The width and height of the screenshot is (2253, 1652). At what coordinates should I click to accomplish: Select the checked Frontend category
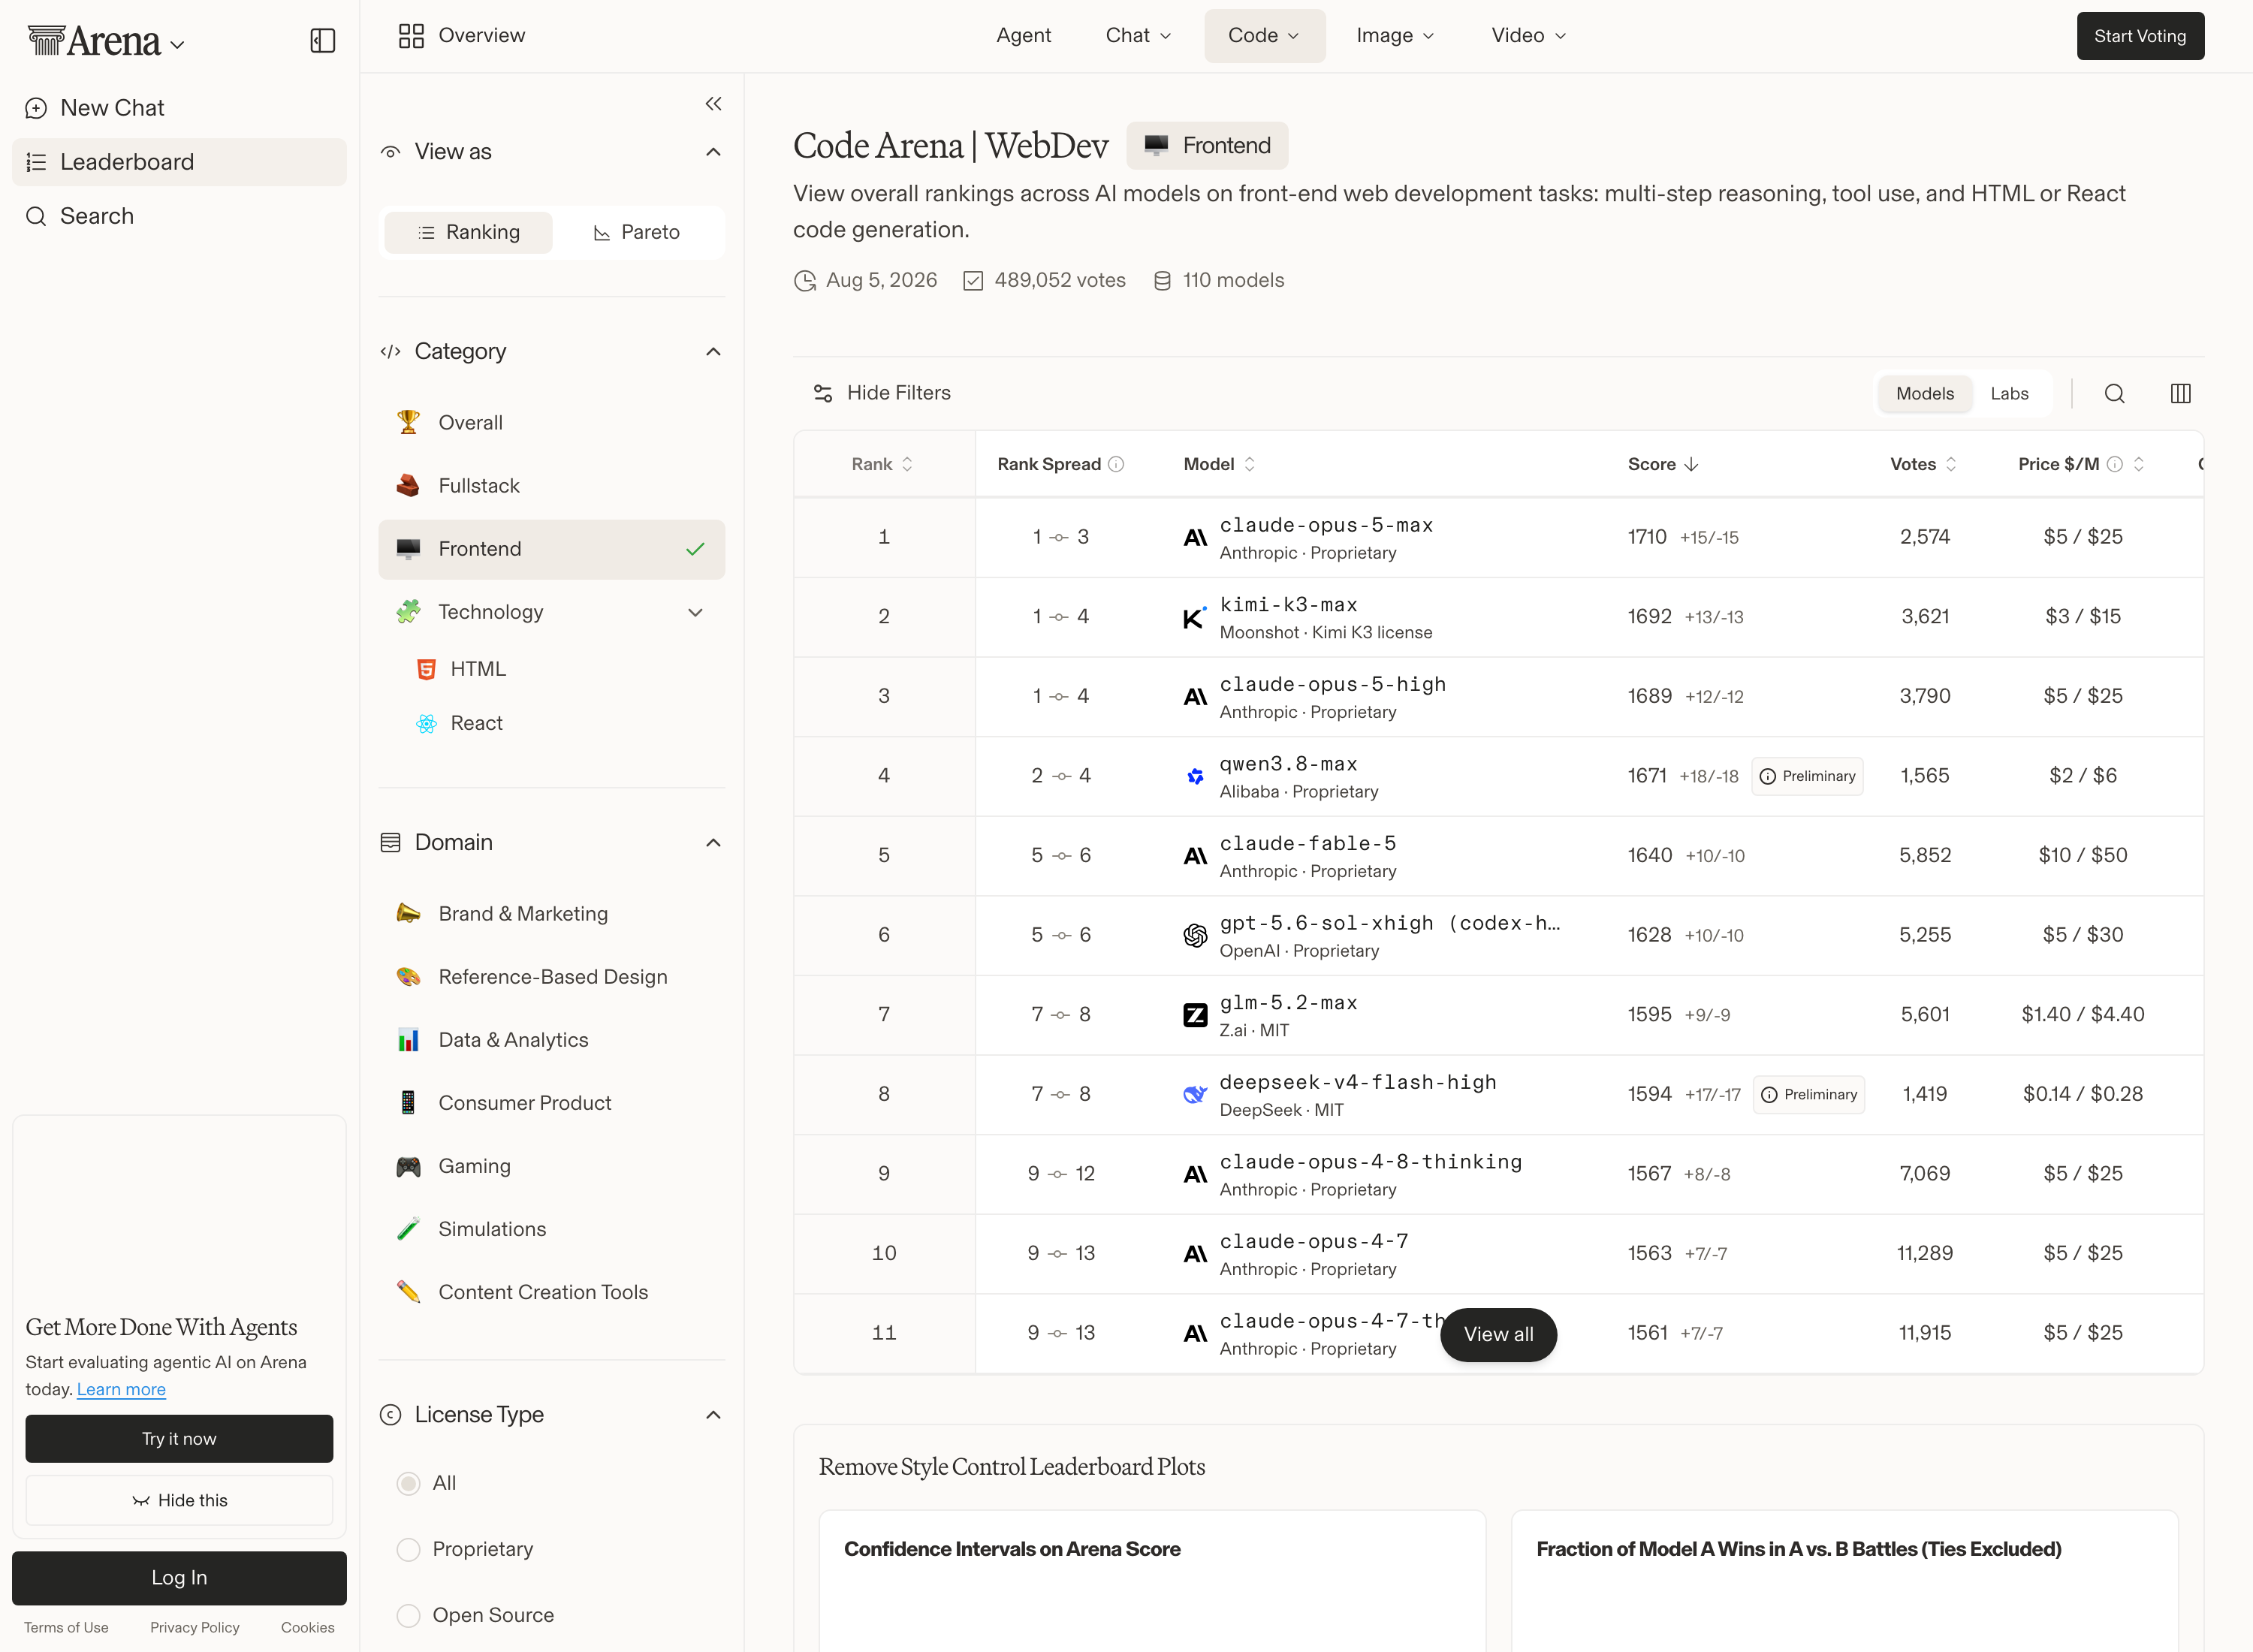click(551, 549)
